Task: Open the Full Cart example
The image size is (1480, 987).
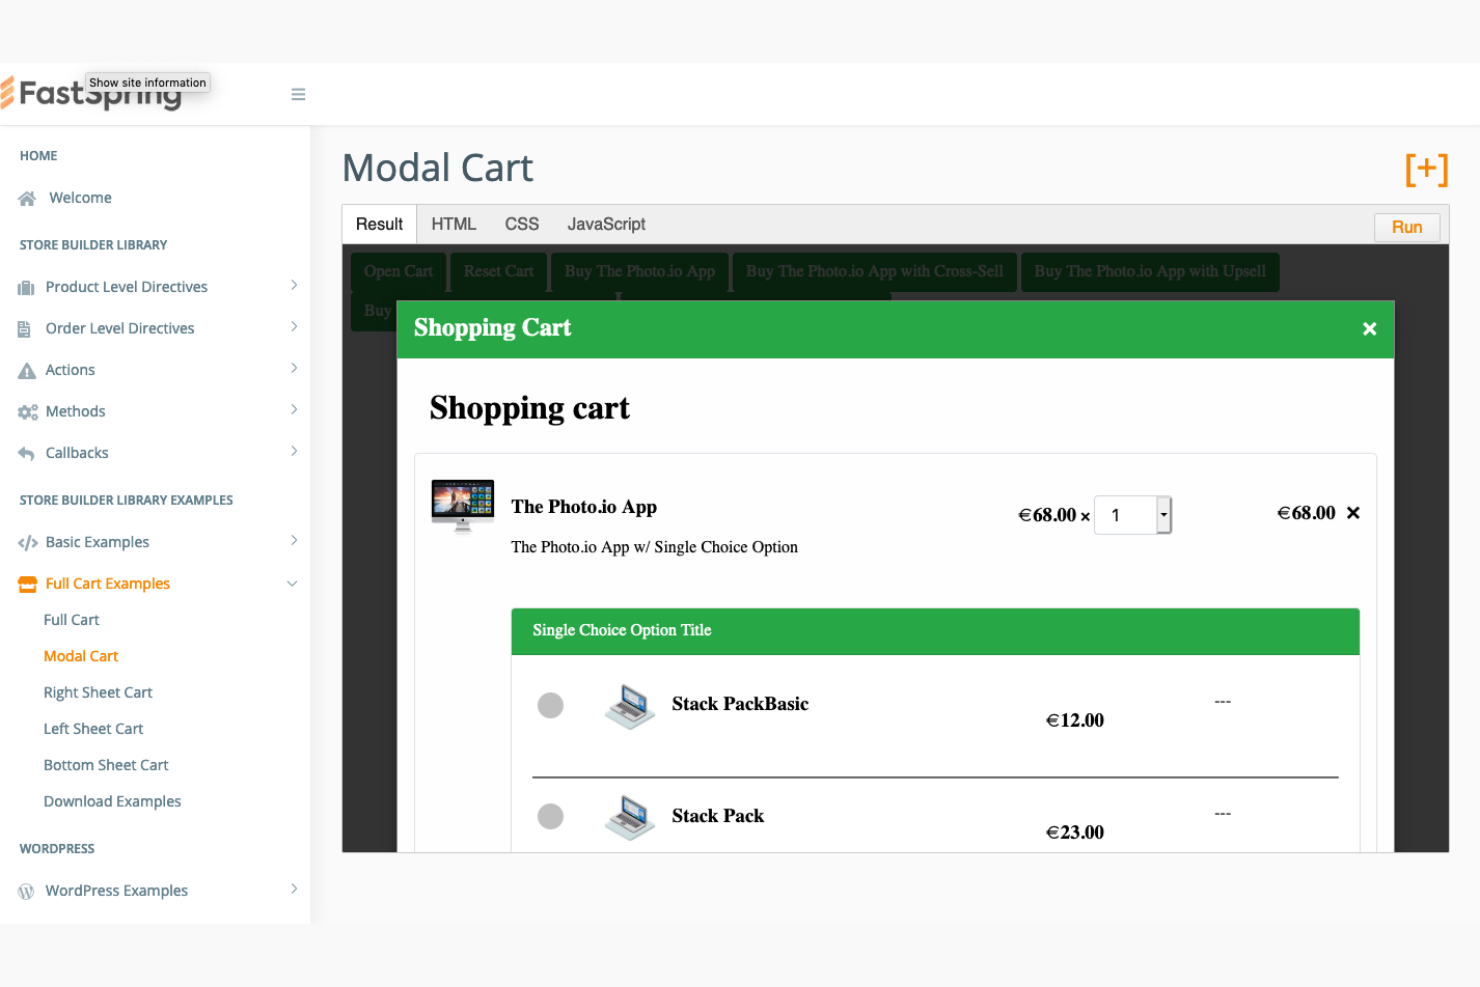Action: point(71,620)
